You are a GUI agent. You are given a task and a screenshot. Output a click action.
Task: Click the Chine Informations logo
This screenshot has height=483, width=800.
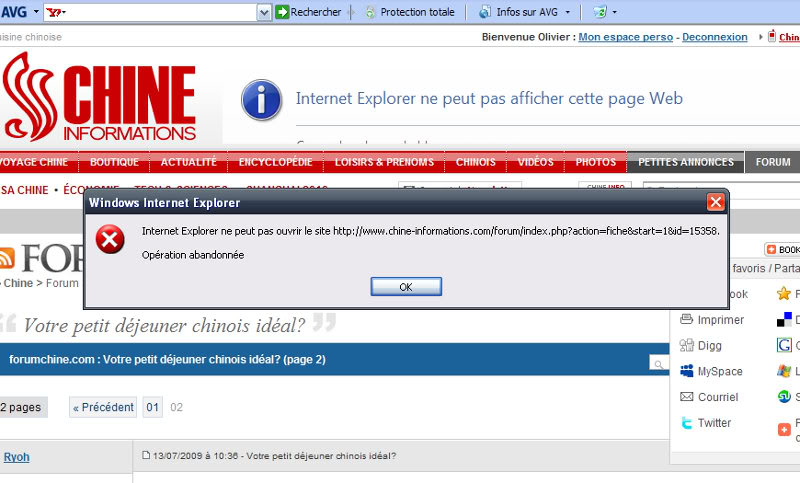tap(99, 96)
